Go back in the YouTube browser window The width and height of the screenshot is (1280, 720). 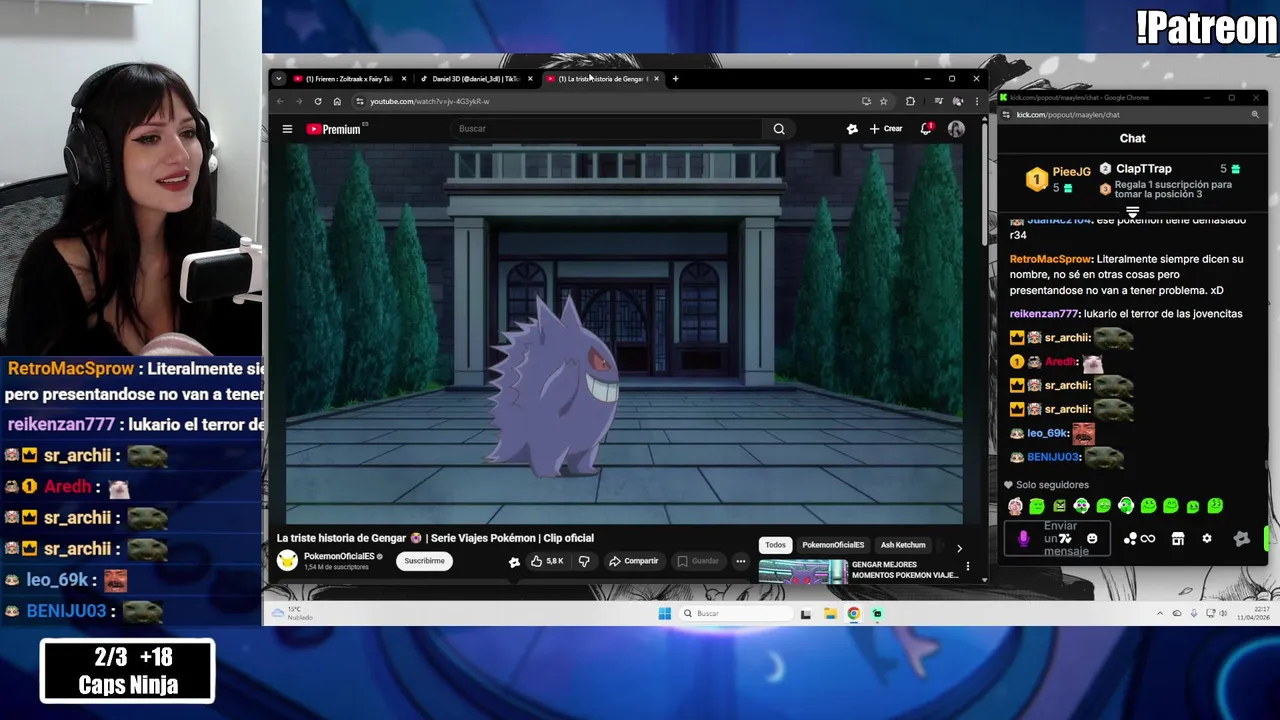tap(280, 101)
